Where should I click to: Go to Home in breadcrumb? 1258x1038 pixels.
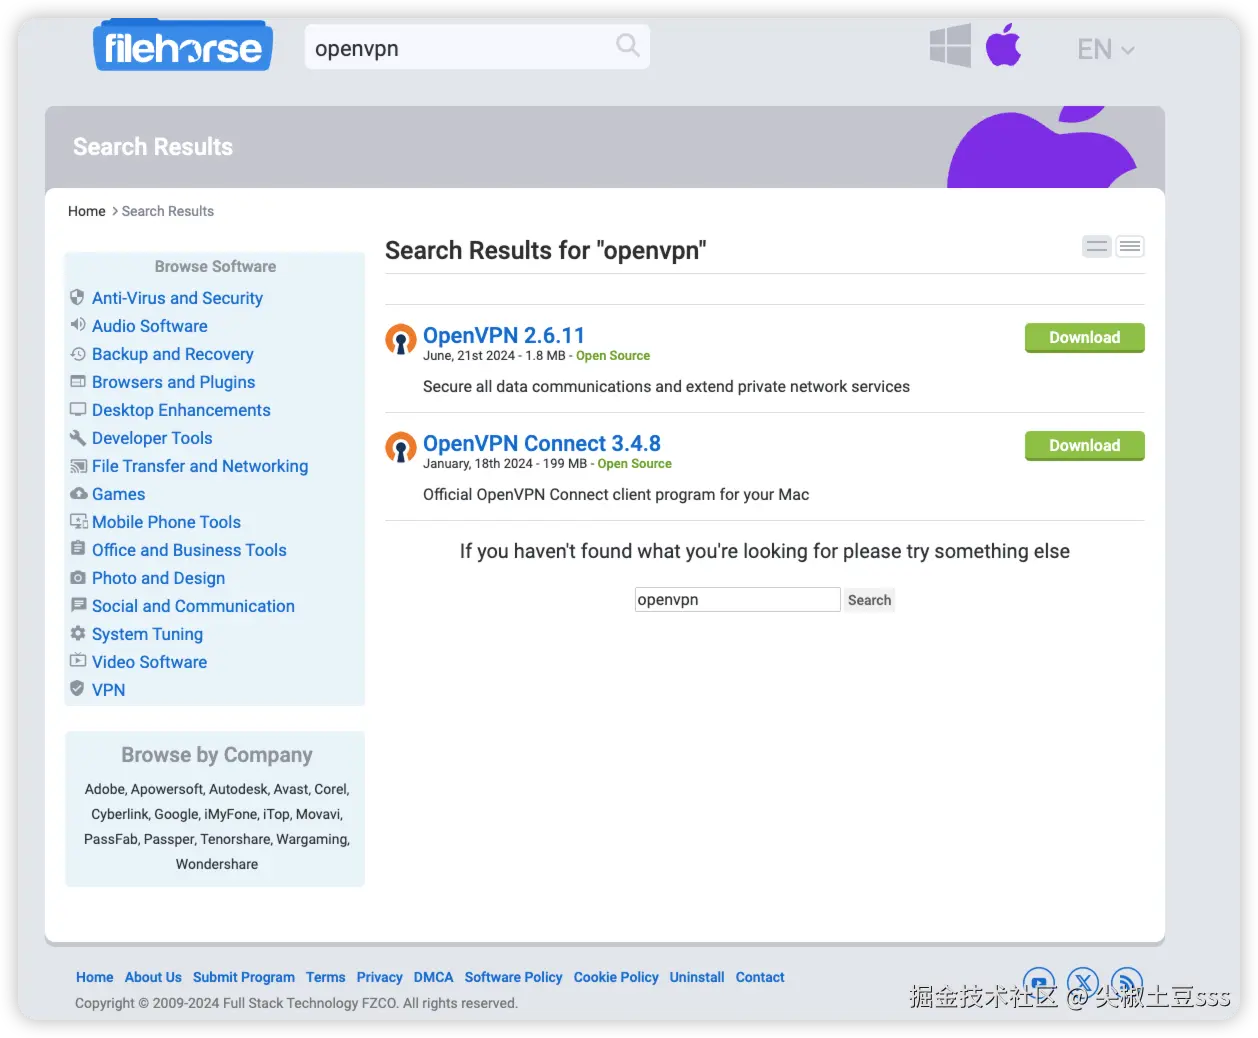pyautogui.click(x=87, y=211)
